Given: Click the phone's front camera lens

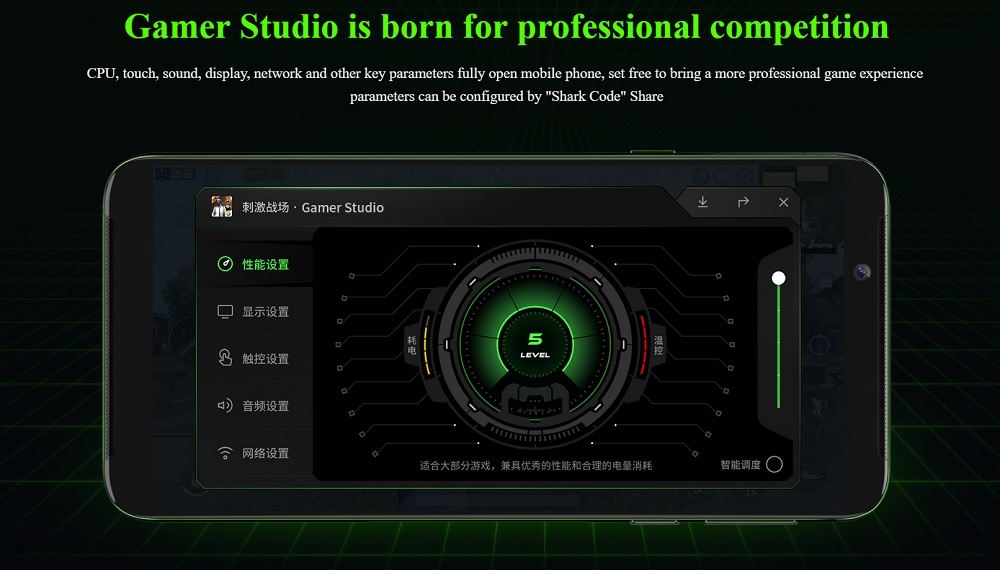Looking at the screenshot, I should coord(862,272).
